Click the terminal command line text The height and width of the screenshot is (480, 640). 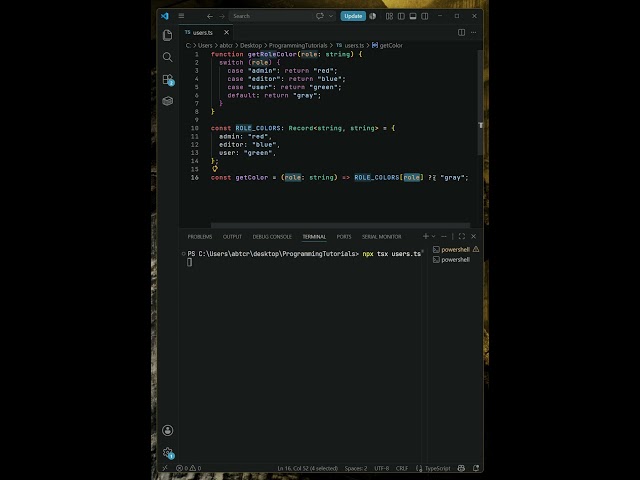tap(304, 254)
